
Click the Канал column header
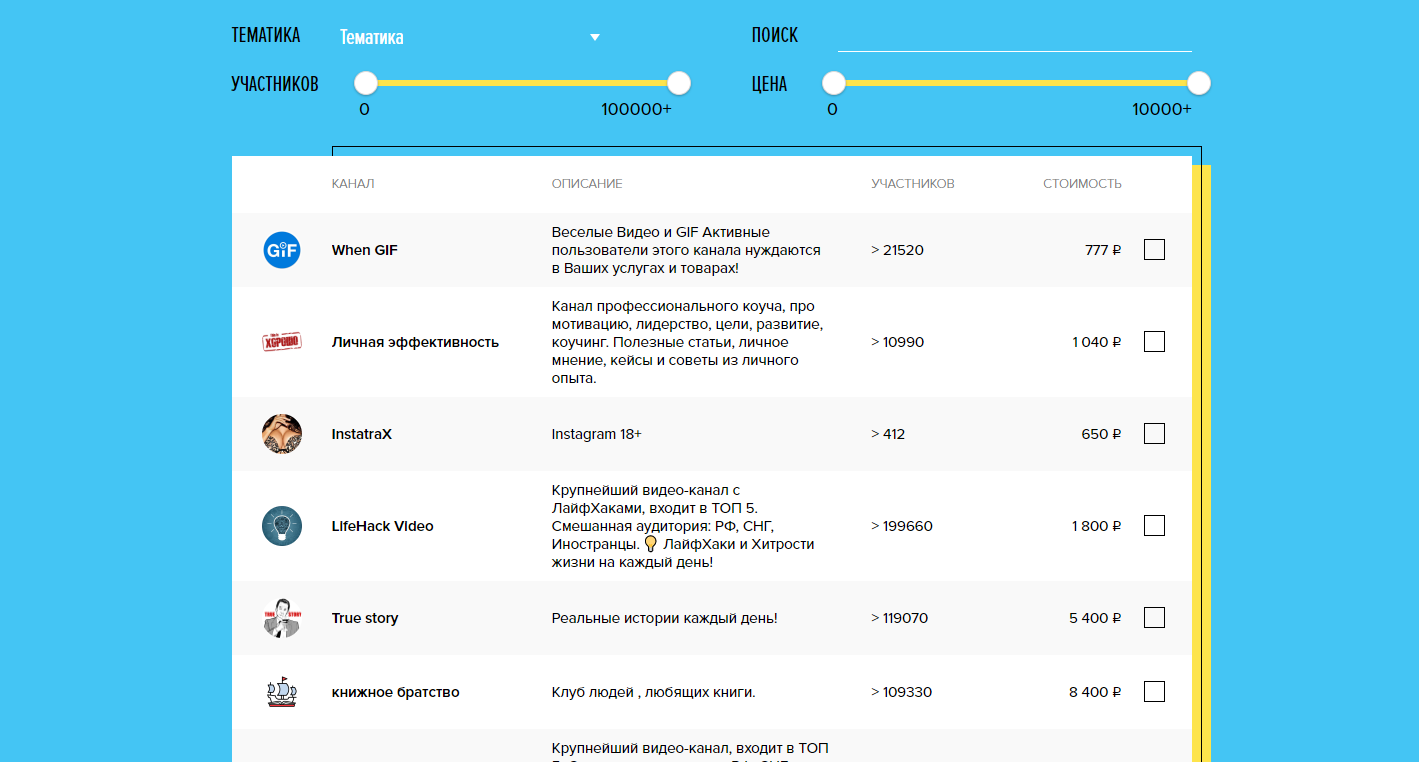353,184
